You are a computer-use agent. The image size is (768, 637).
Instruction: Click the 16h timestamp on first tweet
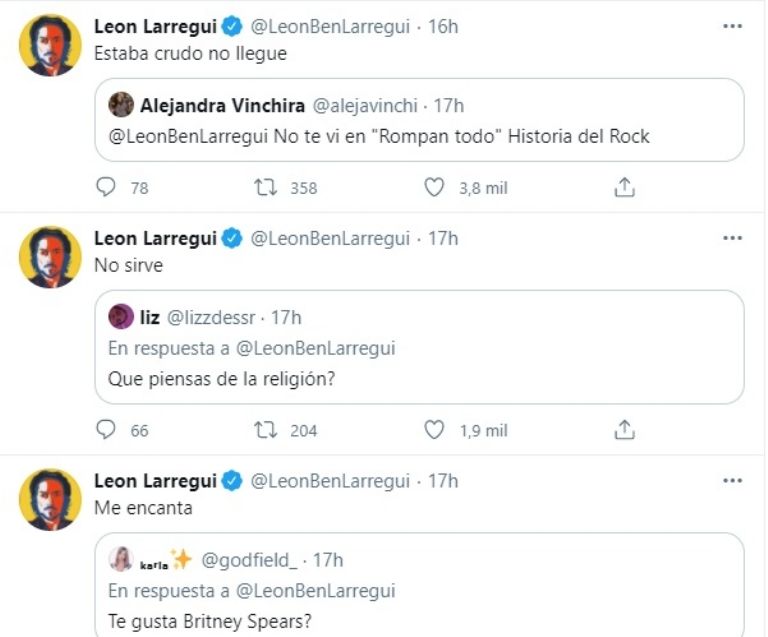pos(443,26)
